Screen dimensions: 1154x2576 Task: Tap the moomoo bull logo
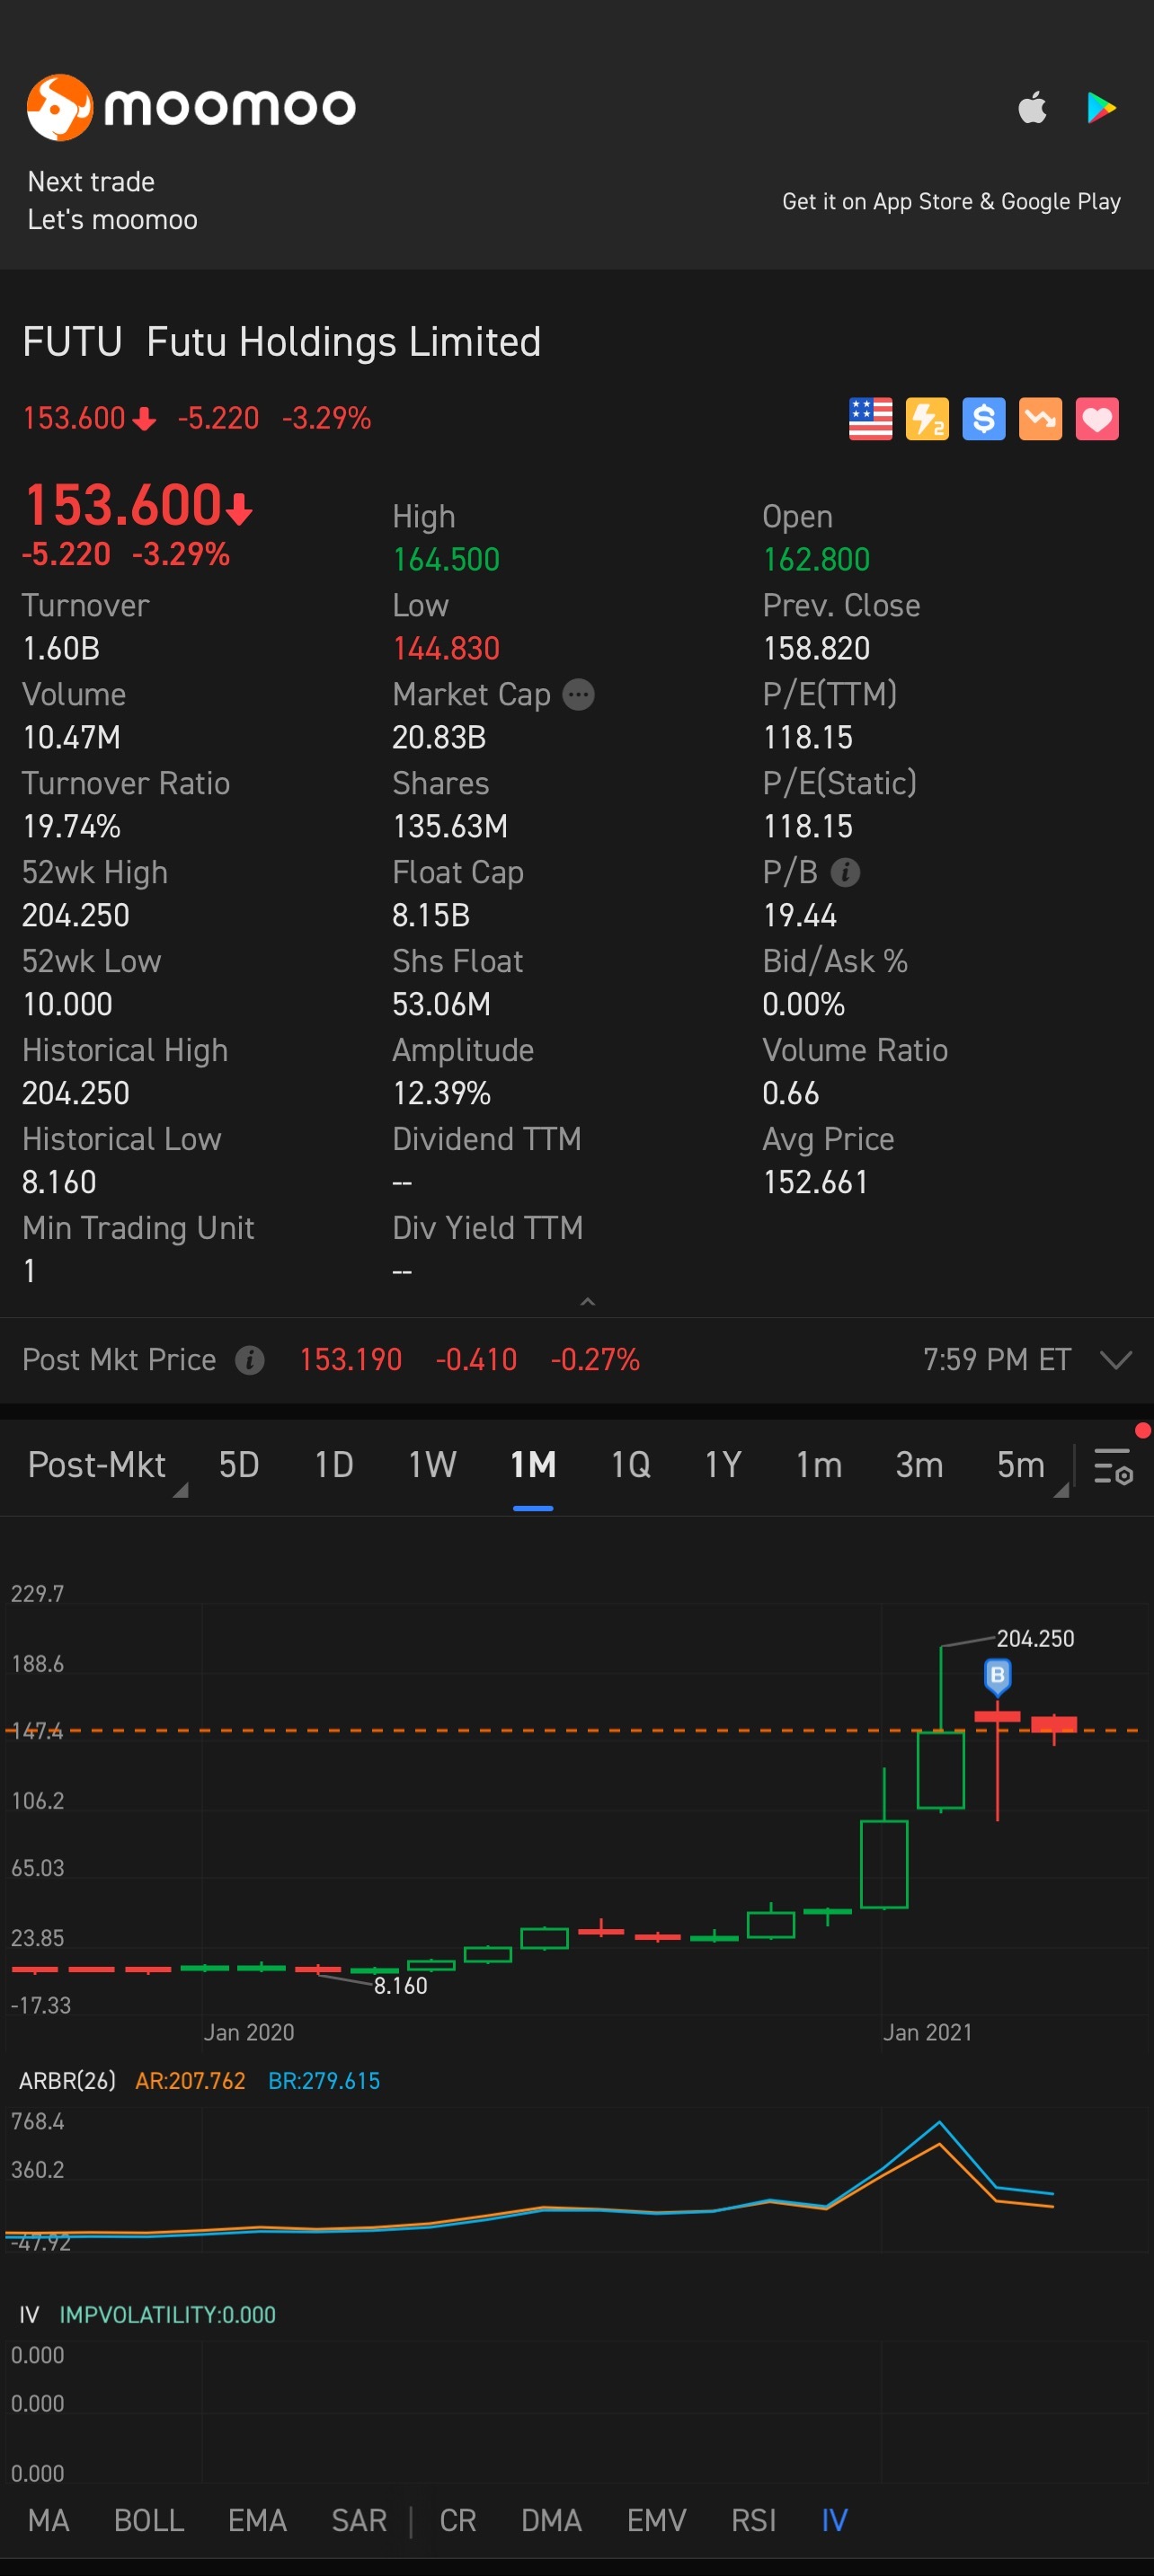[x=60, y=107]
